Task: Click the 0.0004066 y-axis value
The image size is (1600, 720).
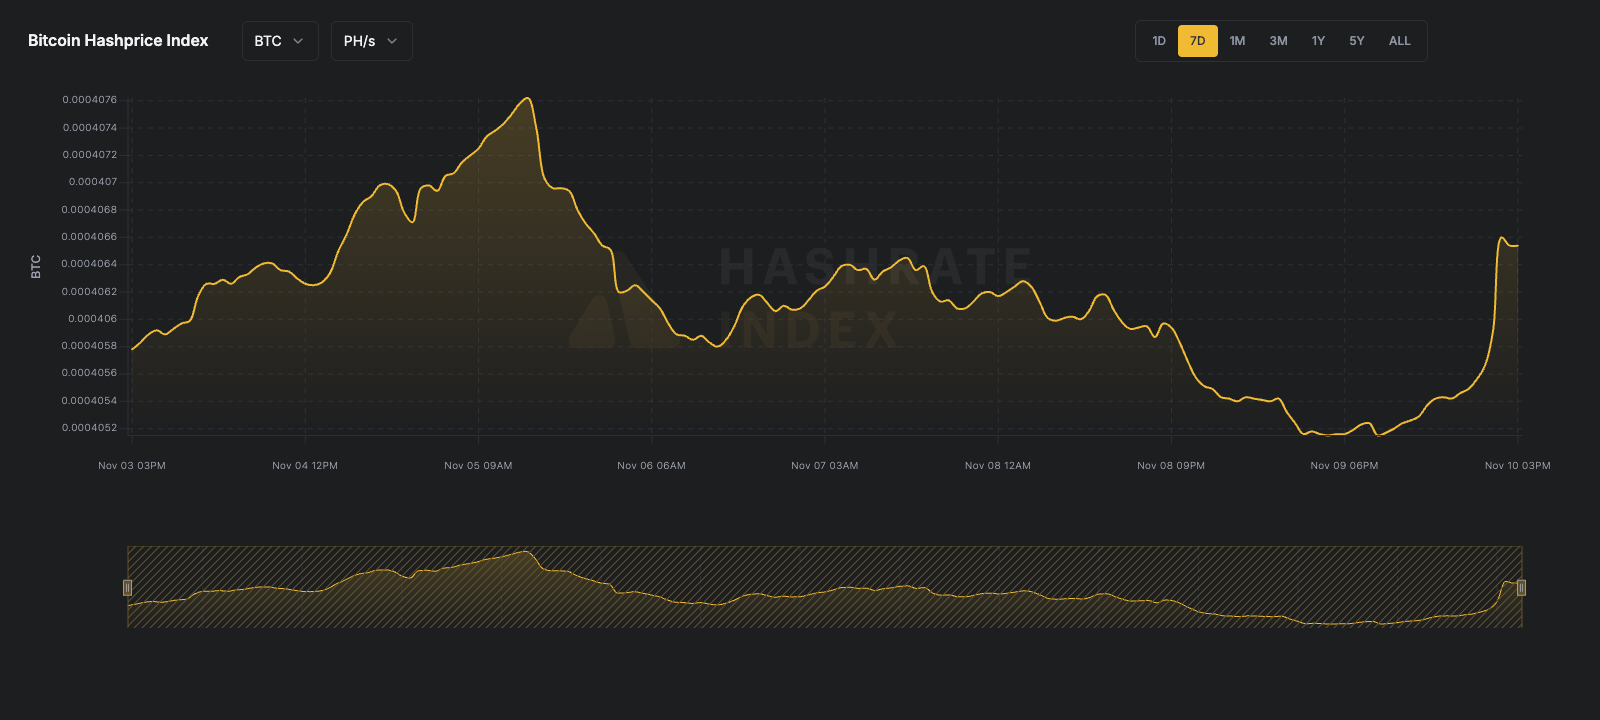Action: pos(90,237)
